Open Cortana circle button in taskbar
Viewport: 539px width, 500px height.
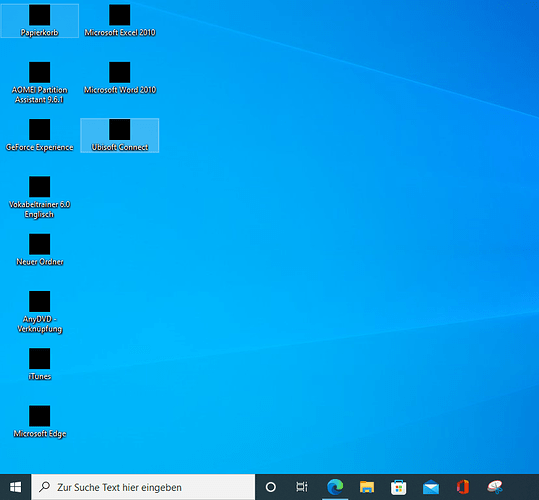click(271, 487)
